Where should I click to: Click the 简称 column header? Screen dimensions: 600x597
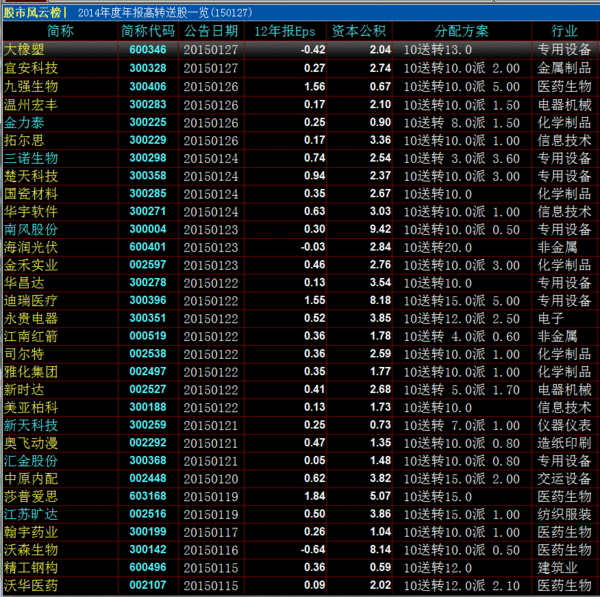coord(60,31)
